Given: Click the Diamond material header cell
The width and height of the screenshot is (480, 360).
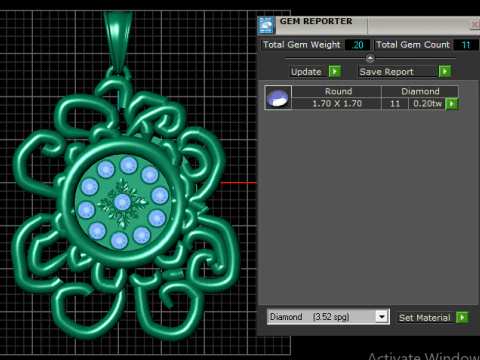Looking at the screenshot, I should [x=420, y=91].
